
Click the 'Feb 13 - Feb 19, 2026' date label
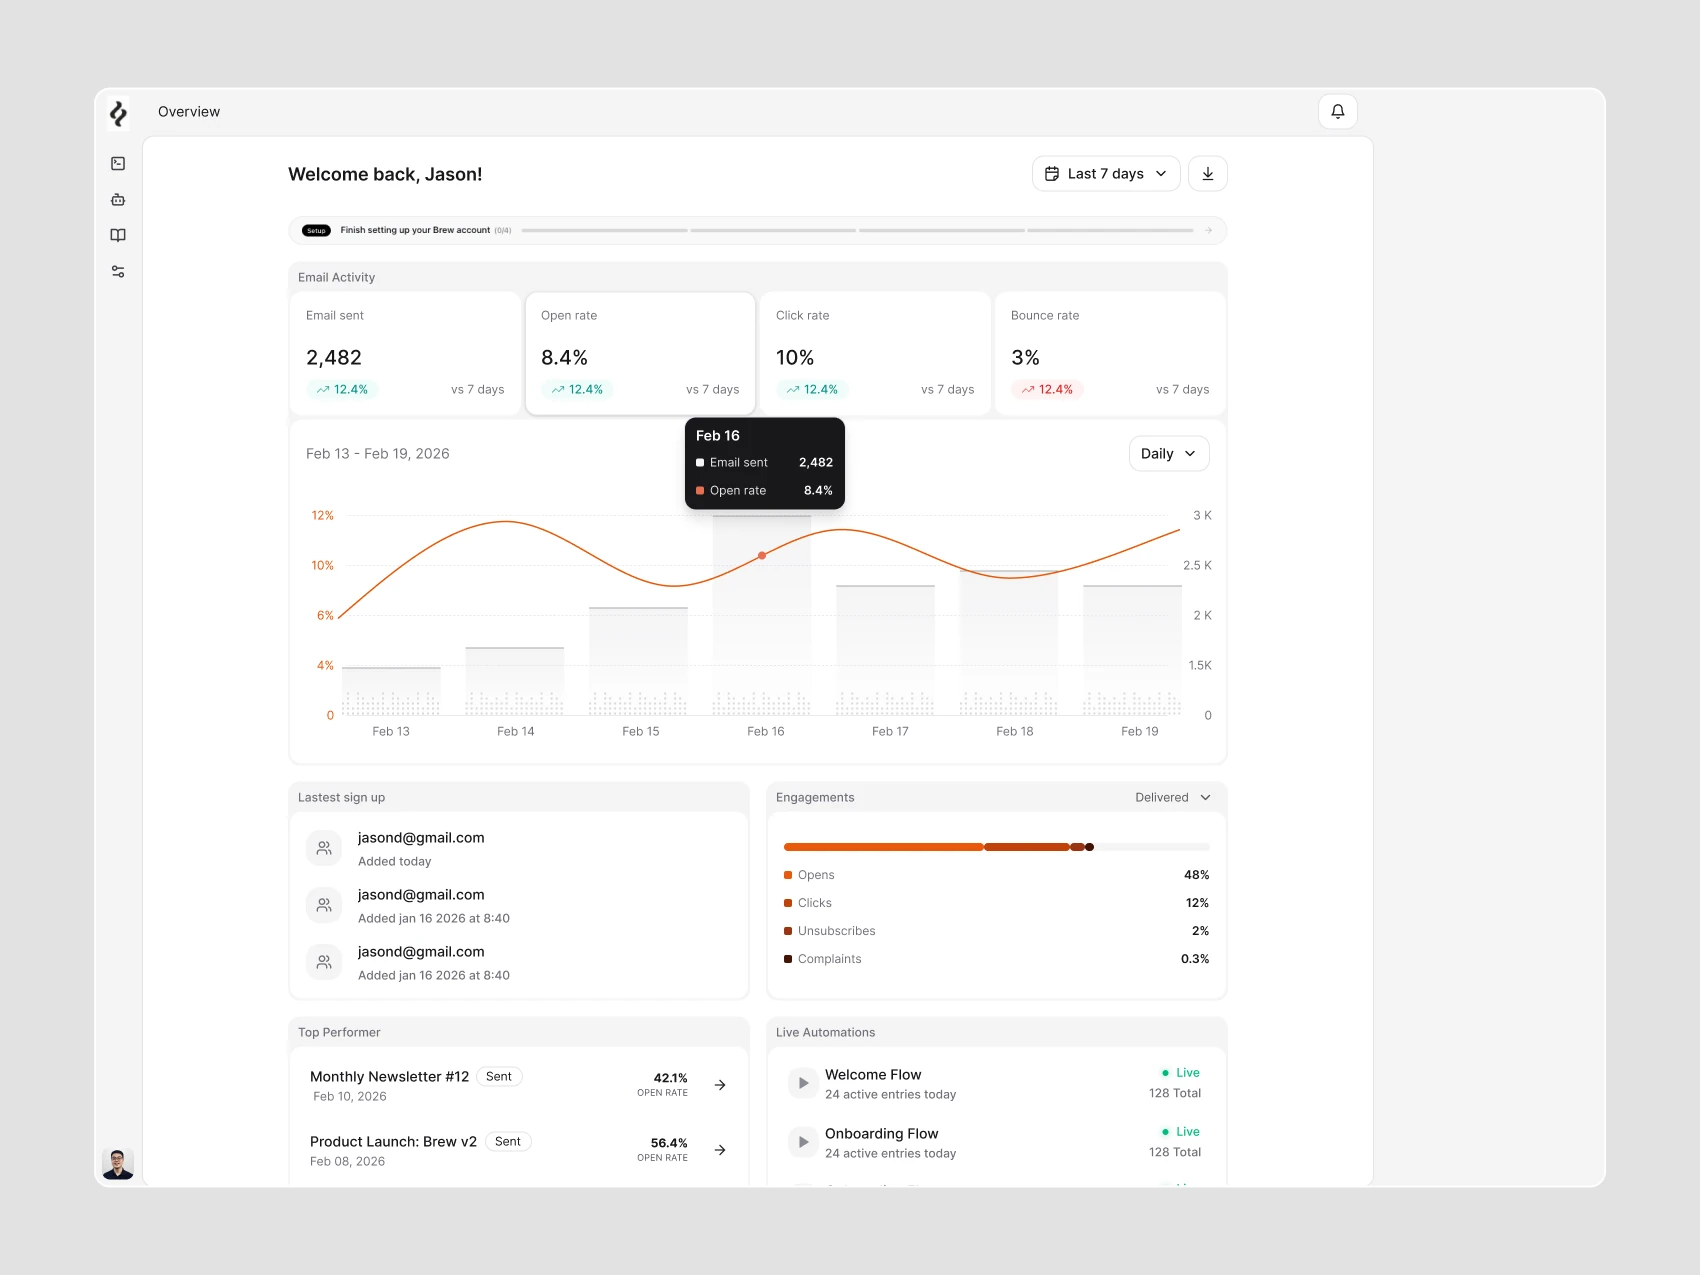point(378,453)
